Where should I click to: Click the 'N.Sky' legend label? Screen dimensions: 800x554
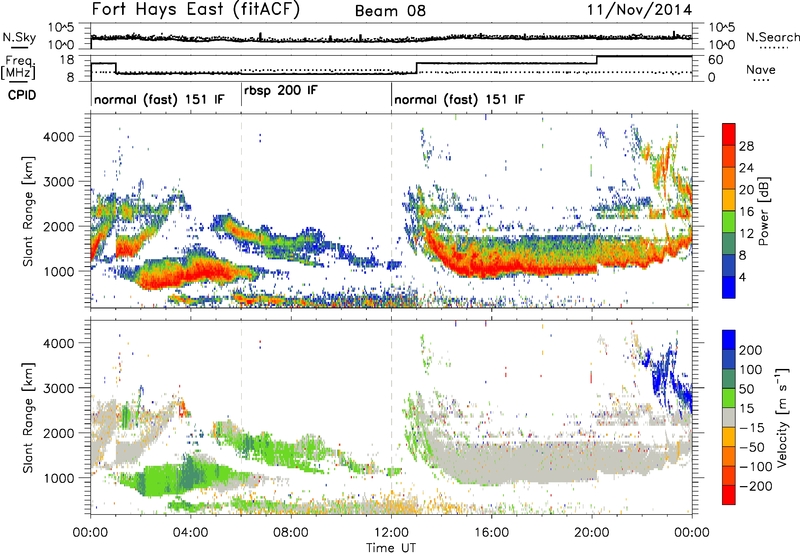point(19,37)
